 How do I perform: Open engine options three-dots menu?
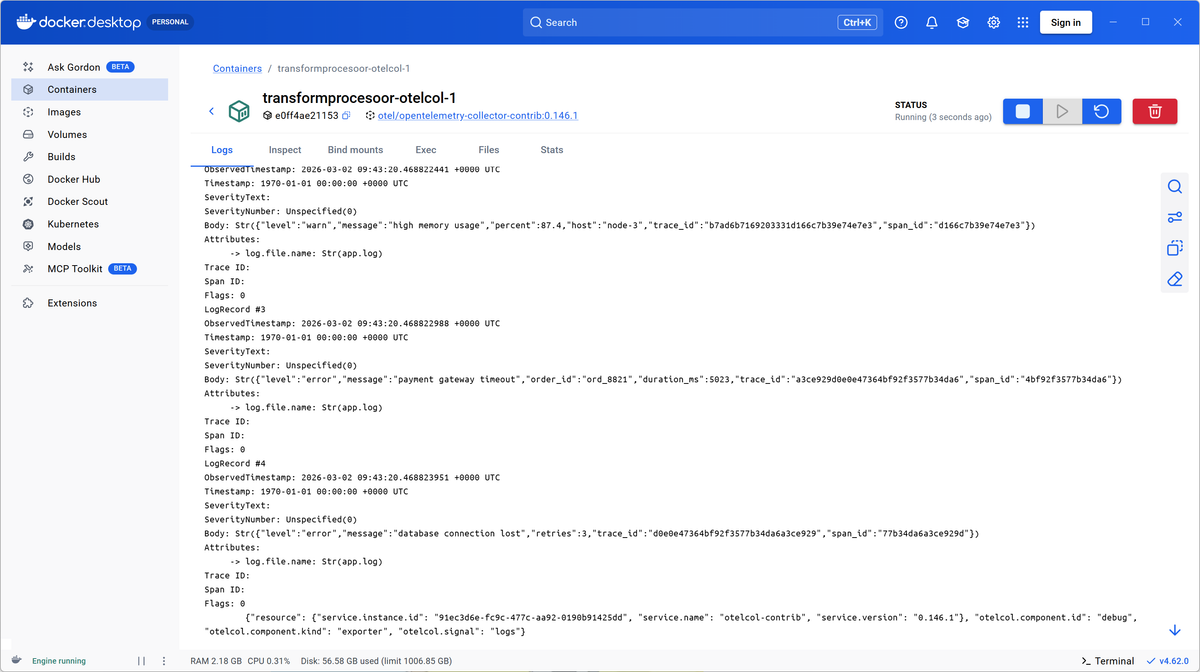pyautogui.click(x=164, y=661)
